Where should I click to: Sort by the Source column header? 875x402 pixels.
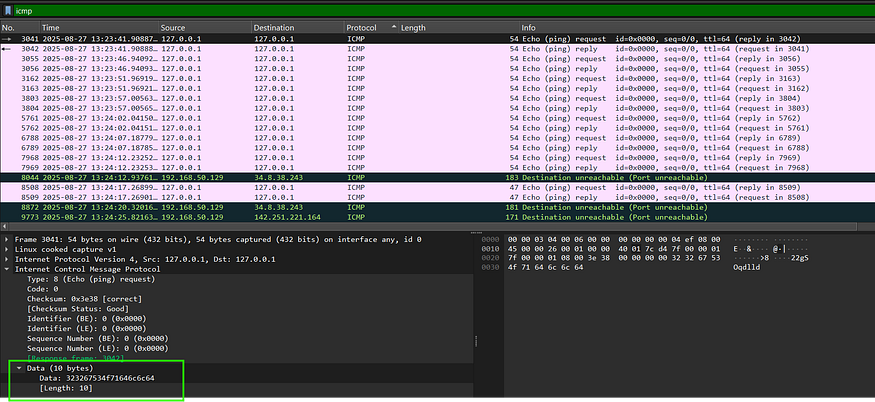coord(205,27)
